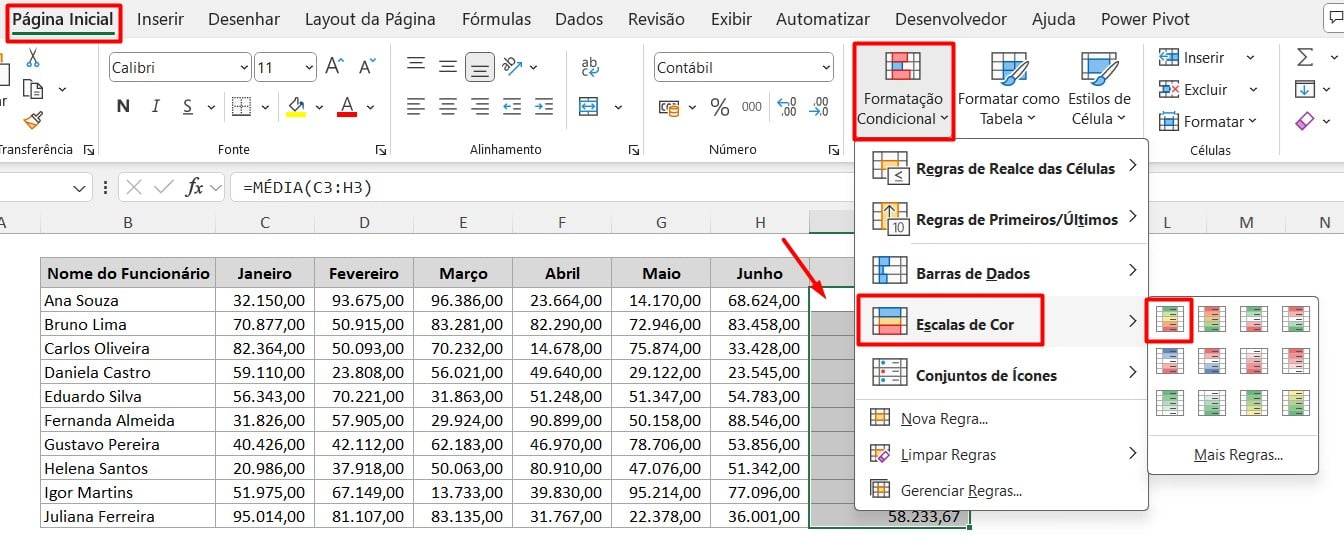This screenshot has width=1344, height=548.
Task: Apply thousands separator (000) style
Action: point(752,106)
